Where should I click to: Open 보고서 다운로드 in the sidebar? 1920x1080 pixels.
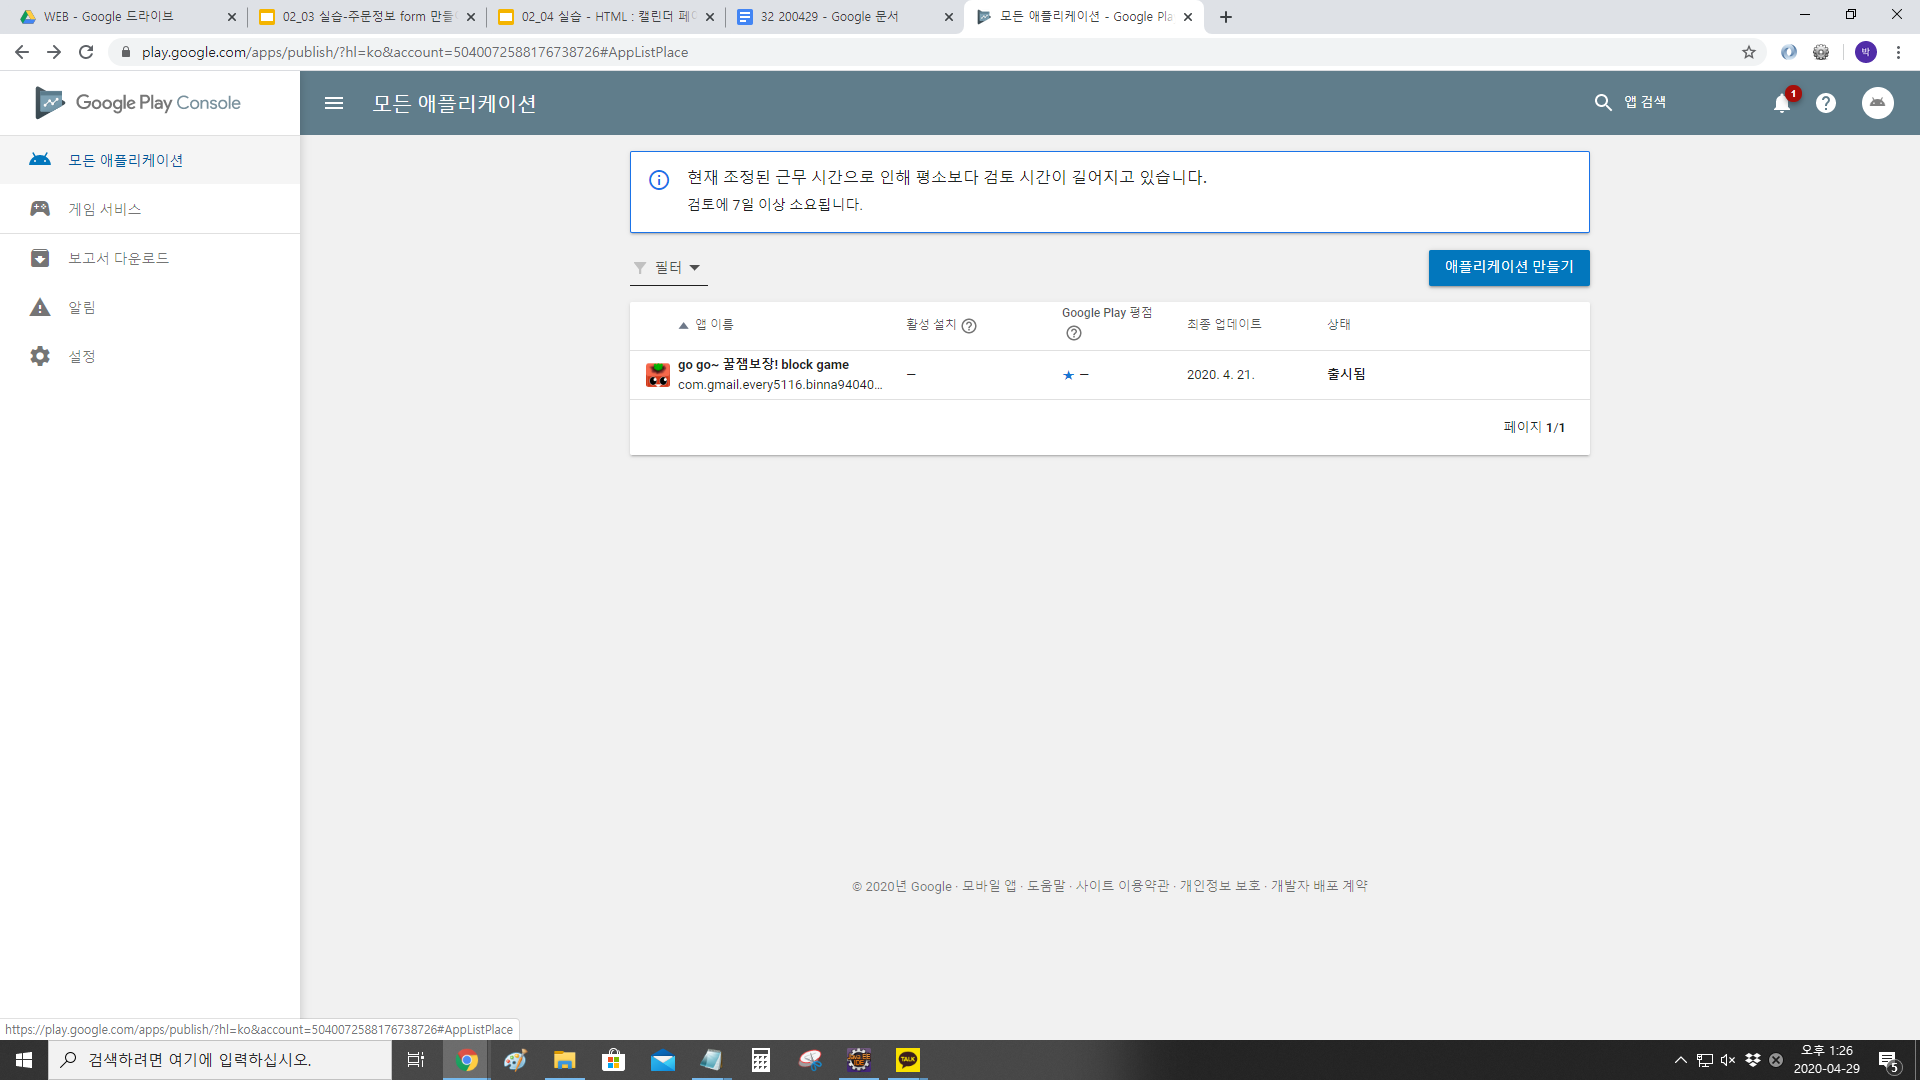pos(150,258)
